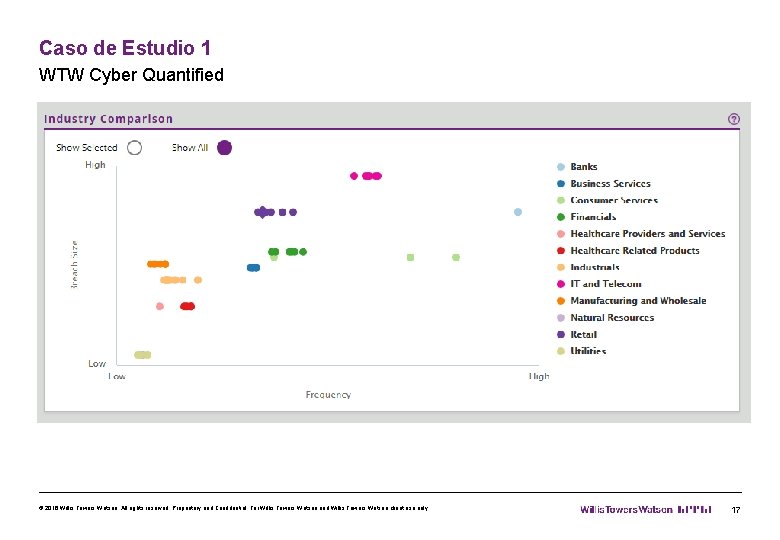Click the dark blue Business Services data point
The height and width of the screenshot is (540, 780).
click(x=253, y=268)
